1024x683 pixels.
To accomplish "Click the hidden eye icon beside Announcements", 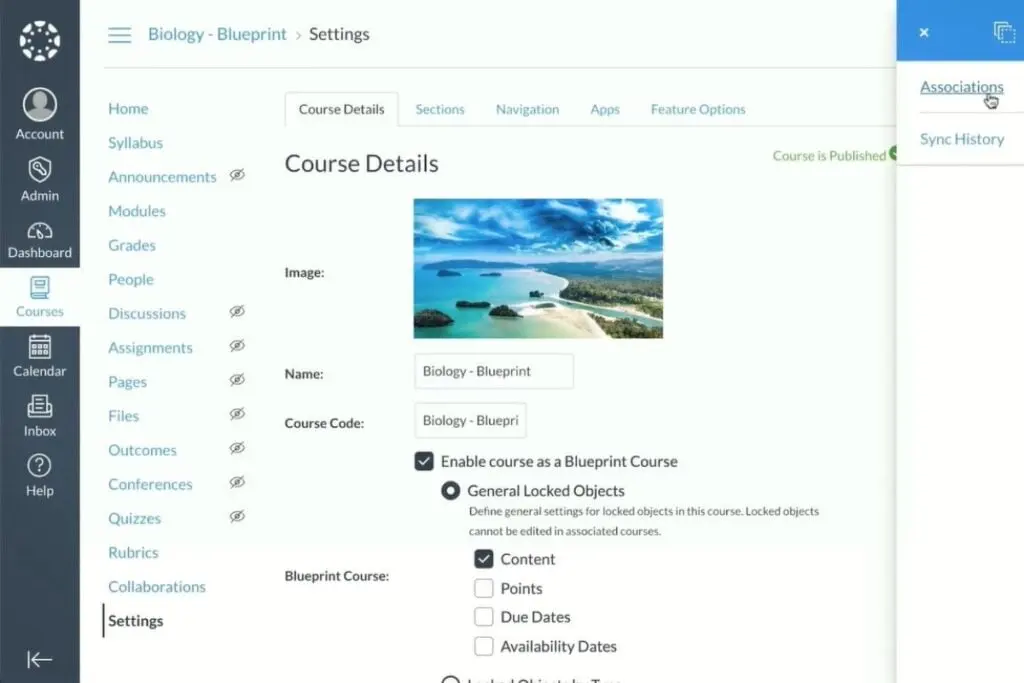I will (237, 175).
